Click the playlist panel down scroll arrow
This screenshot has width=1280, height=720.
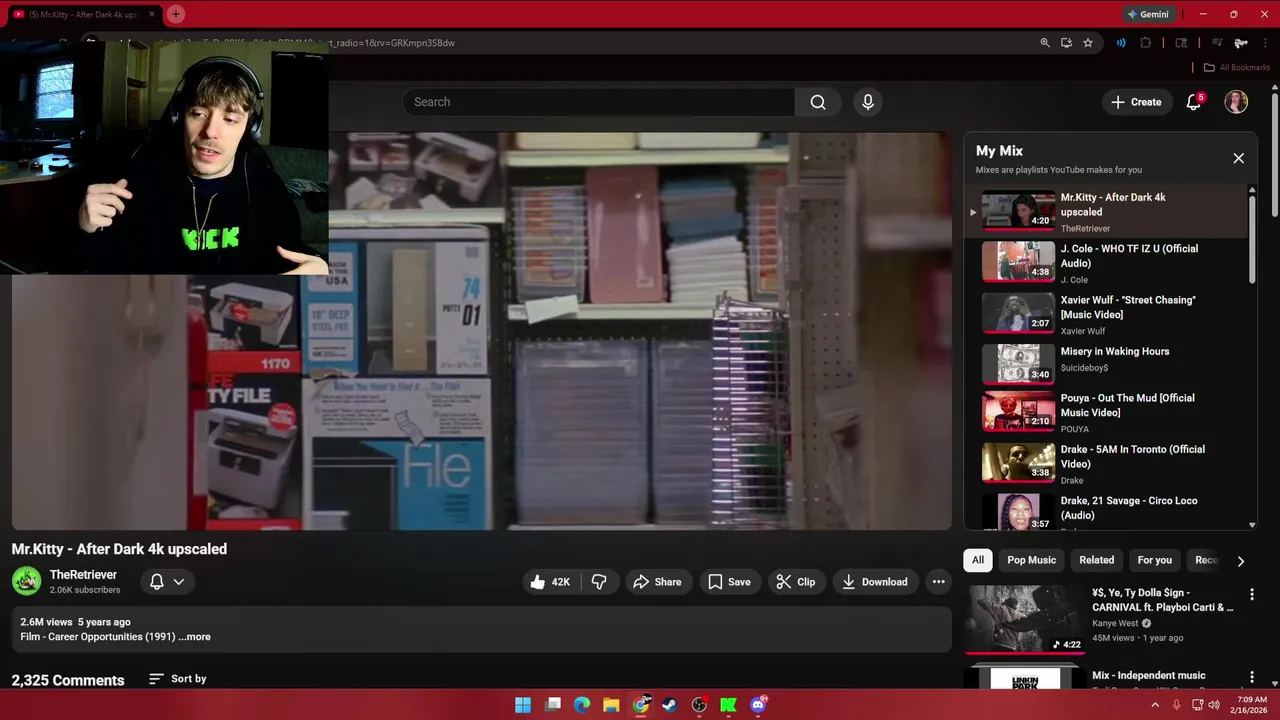tap(1252, 525)
